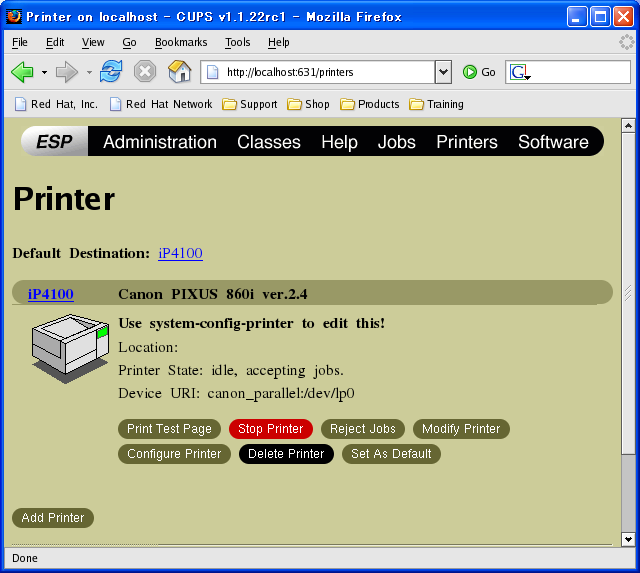Click the 'Canon PIXUS 860i ver.2.4' text
The height and width of the screenshot is (573, 640).
tap(213, 294)
